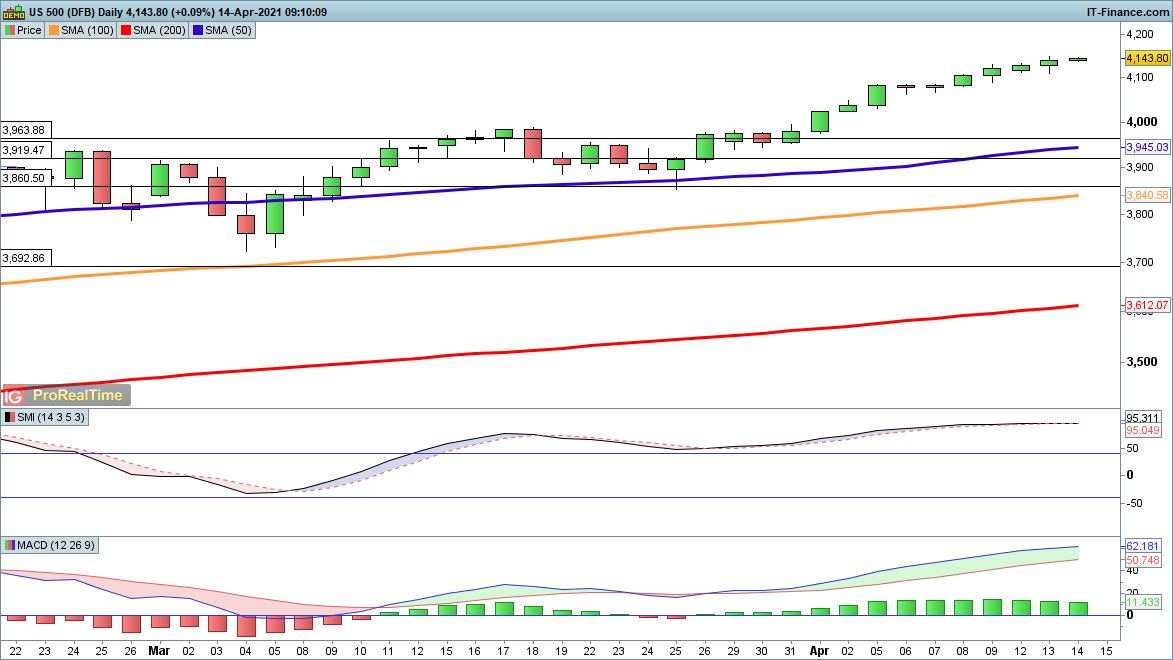Select the 3,692.86 horizontal line label
Viewport: 1173px width, 660px height.
coord(24,257)
